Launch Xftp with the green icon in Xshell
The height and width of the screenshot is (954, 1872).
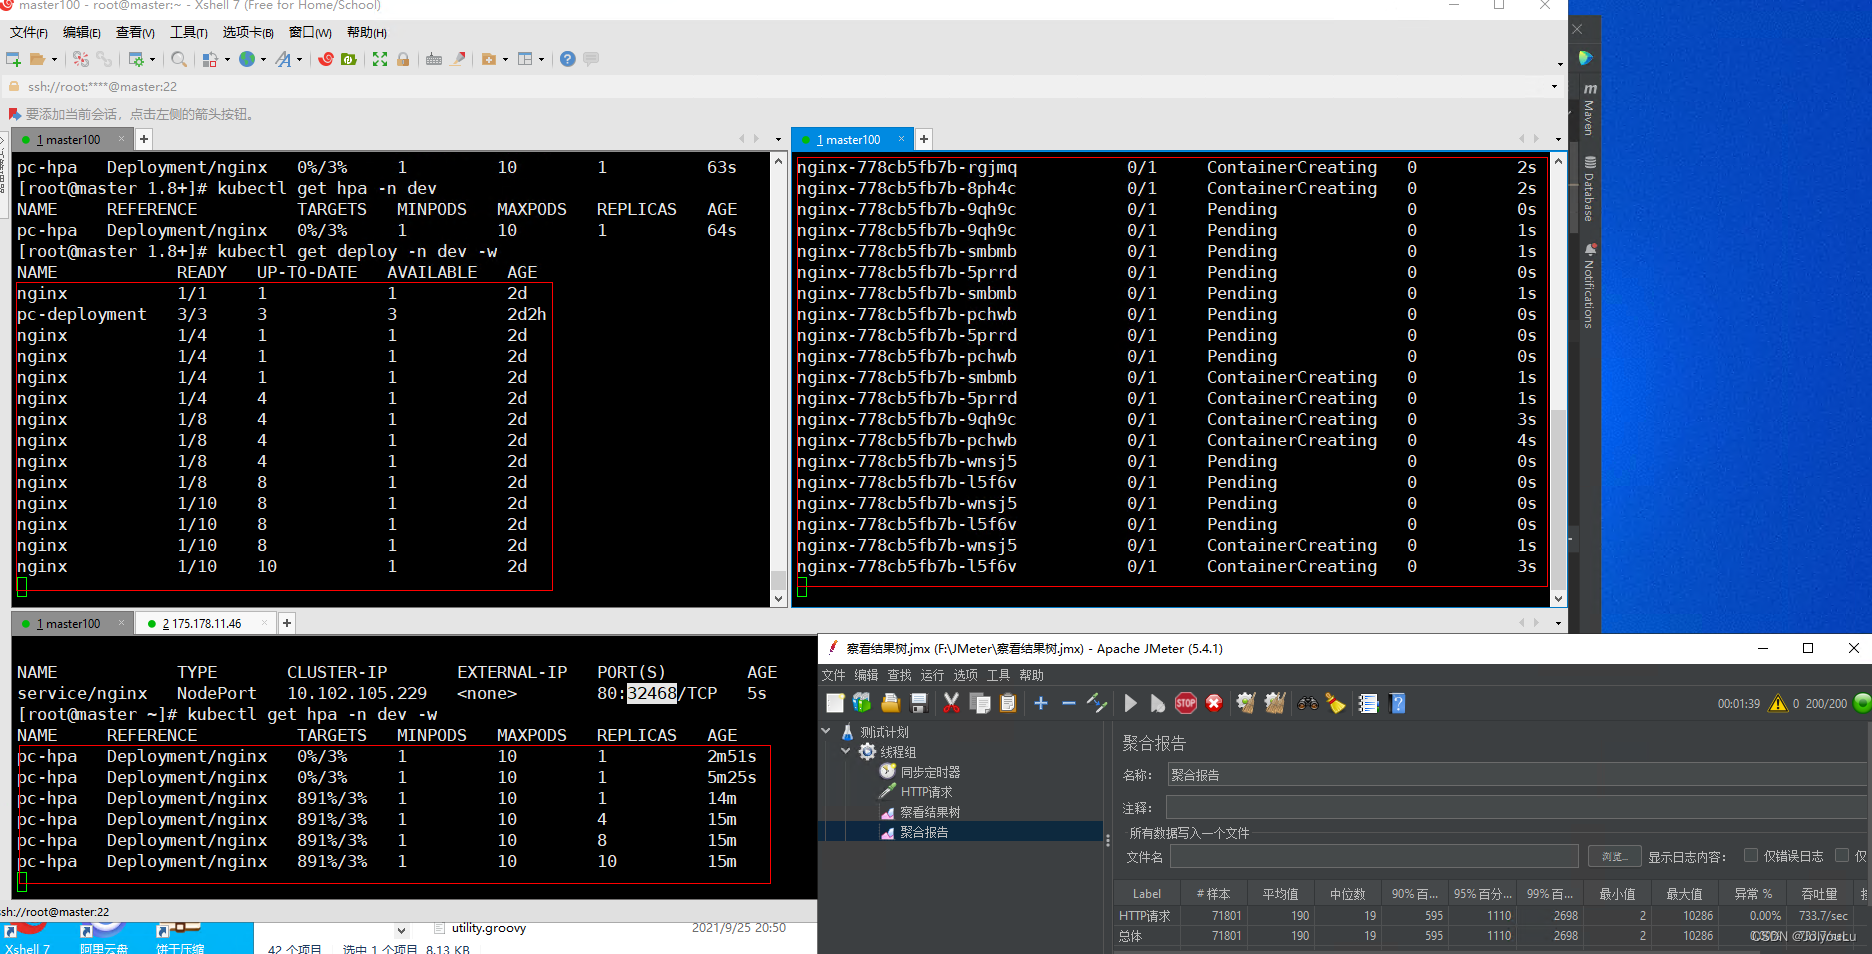pos(349,59)
